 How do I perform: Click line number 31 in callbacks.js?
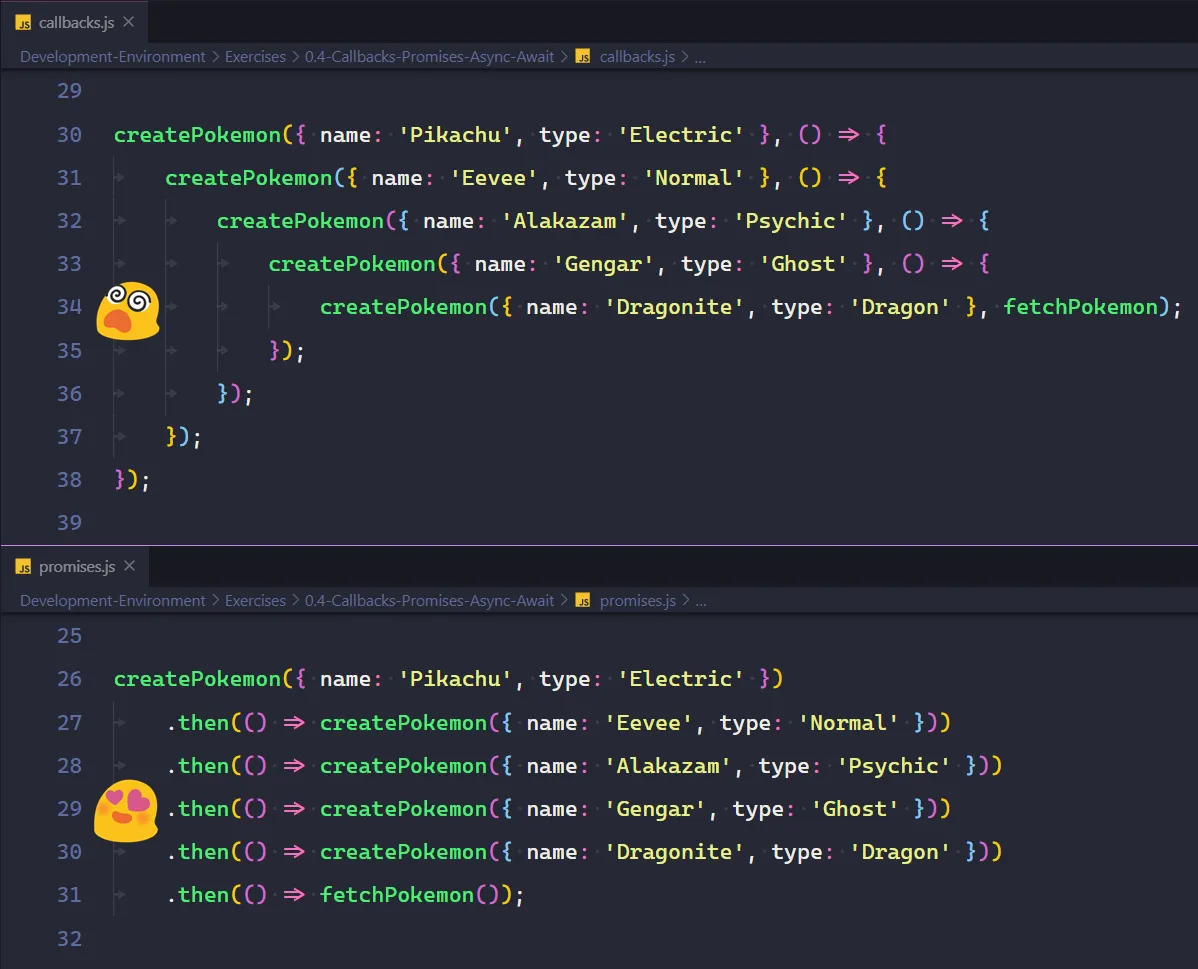(70, 177)
